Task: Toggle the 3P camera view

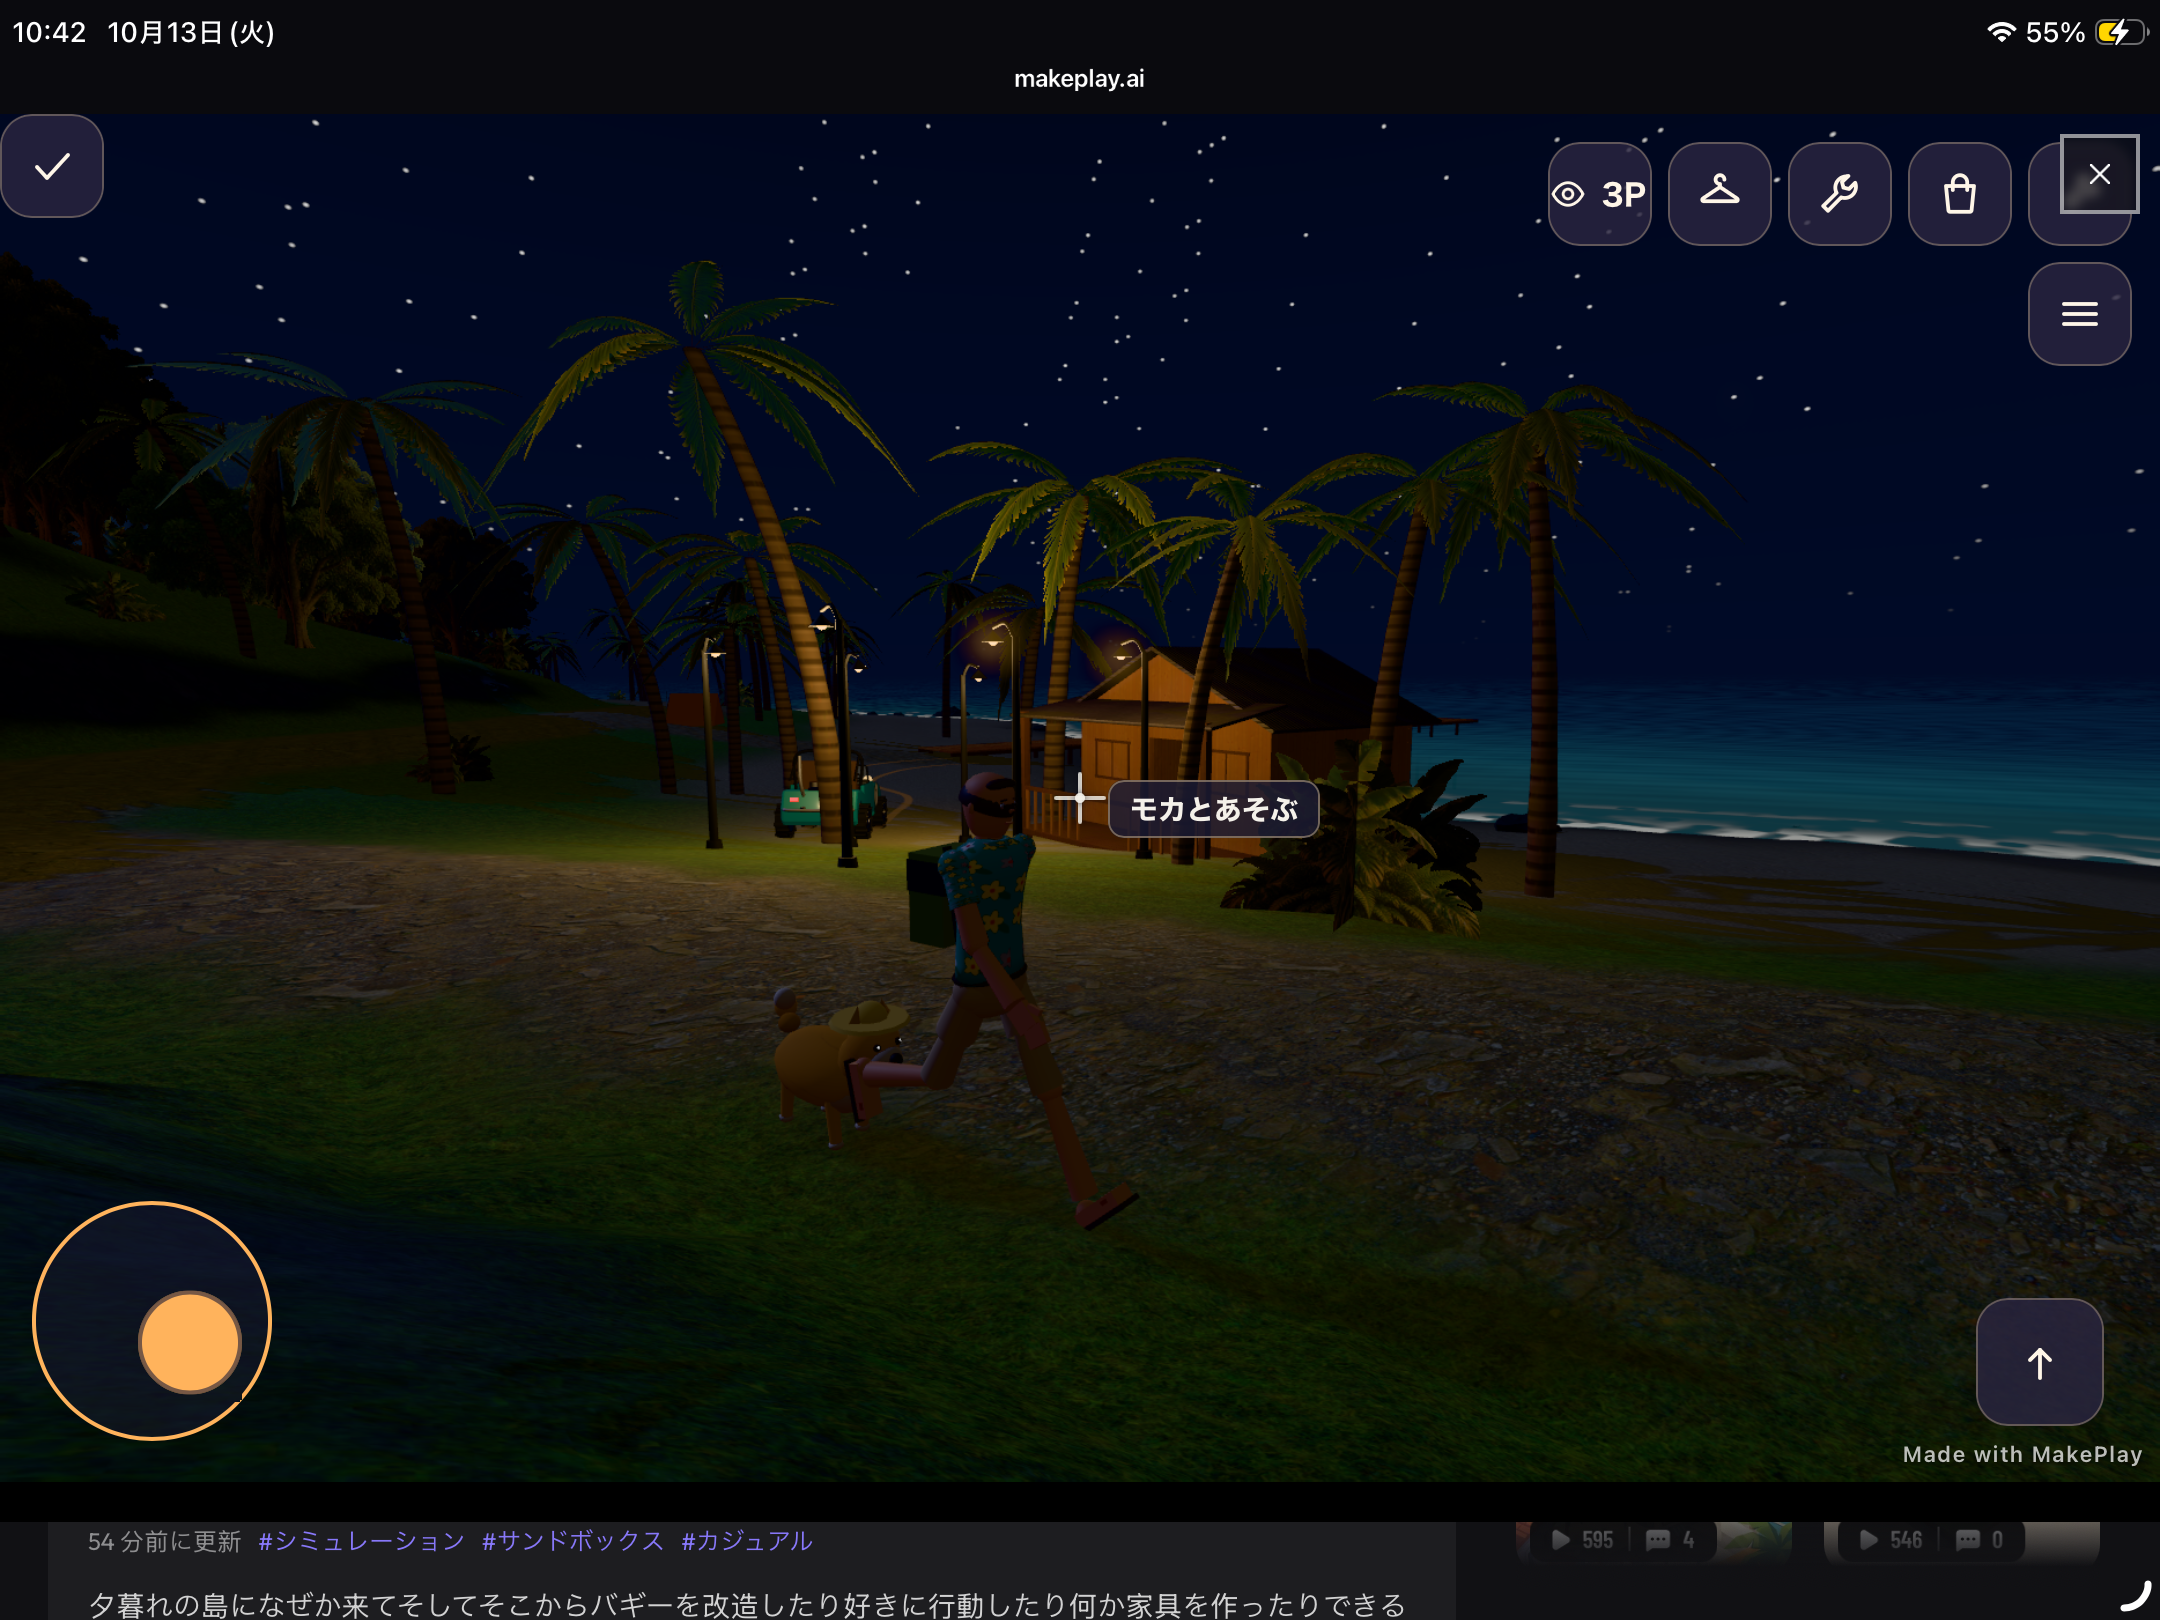Action: pos(1599,194)
